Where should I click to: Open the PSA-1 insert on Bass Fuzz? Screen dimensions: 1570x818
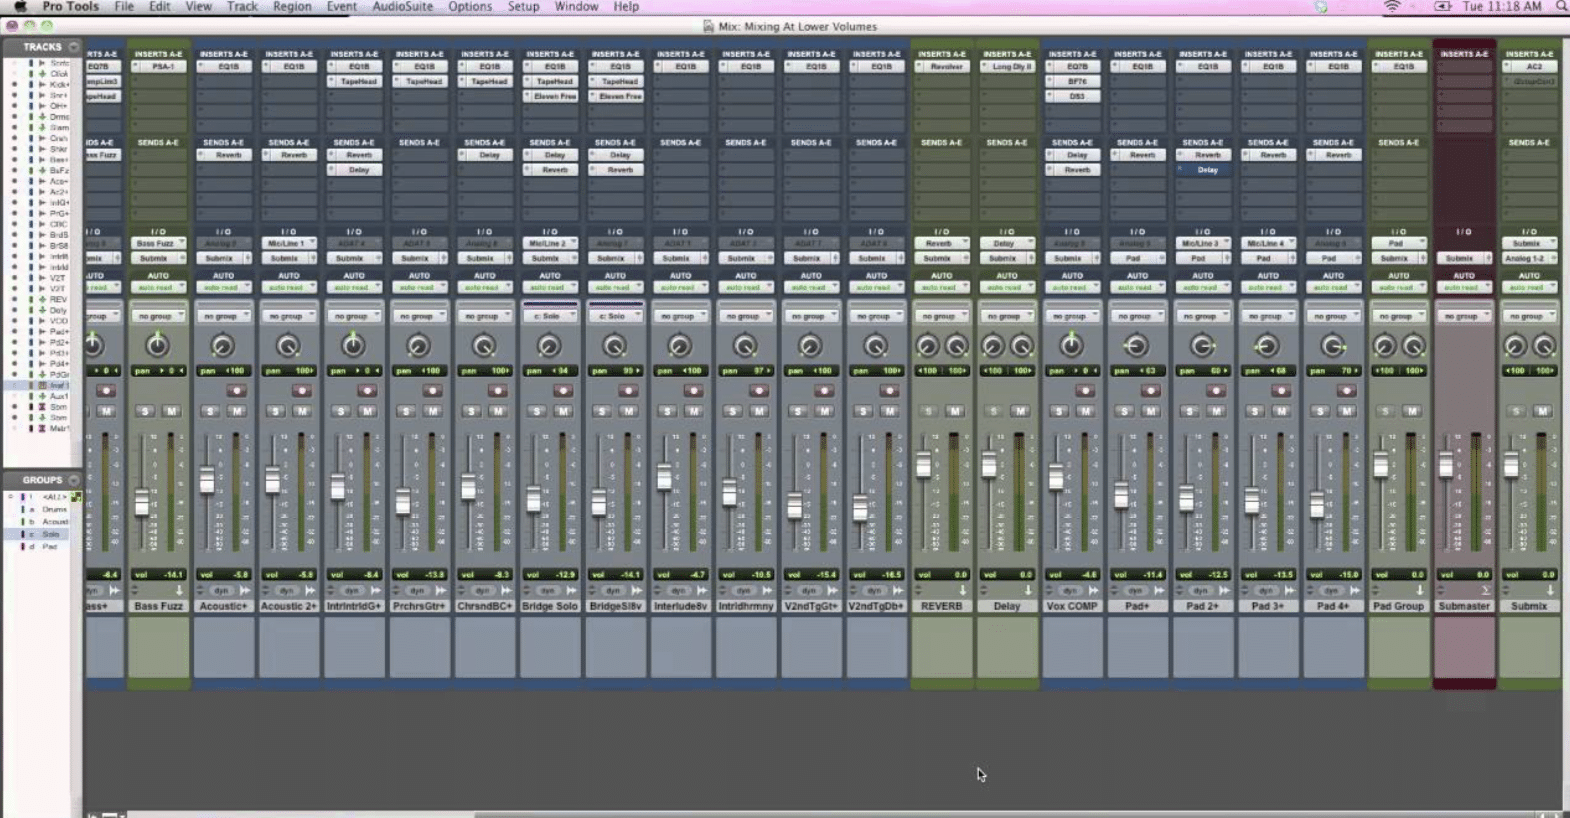point(159,67)
